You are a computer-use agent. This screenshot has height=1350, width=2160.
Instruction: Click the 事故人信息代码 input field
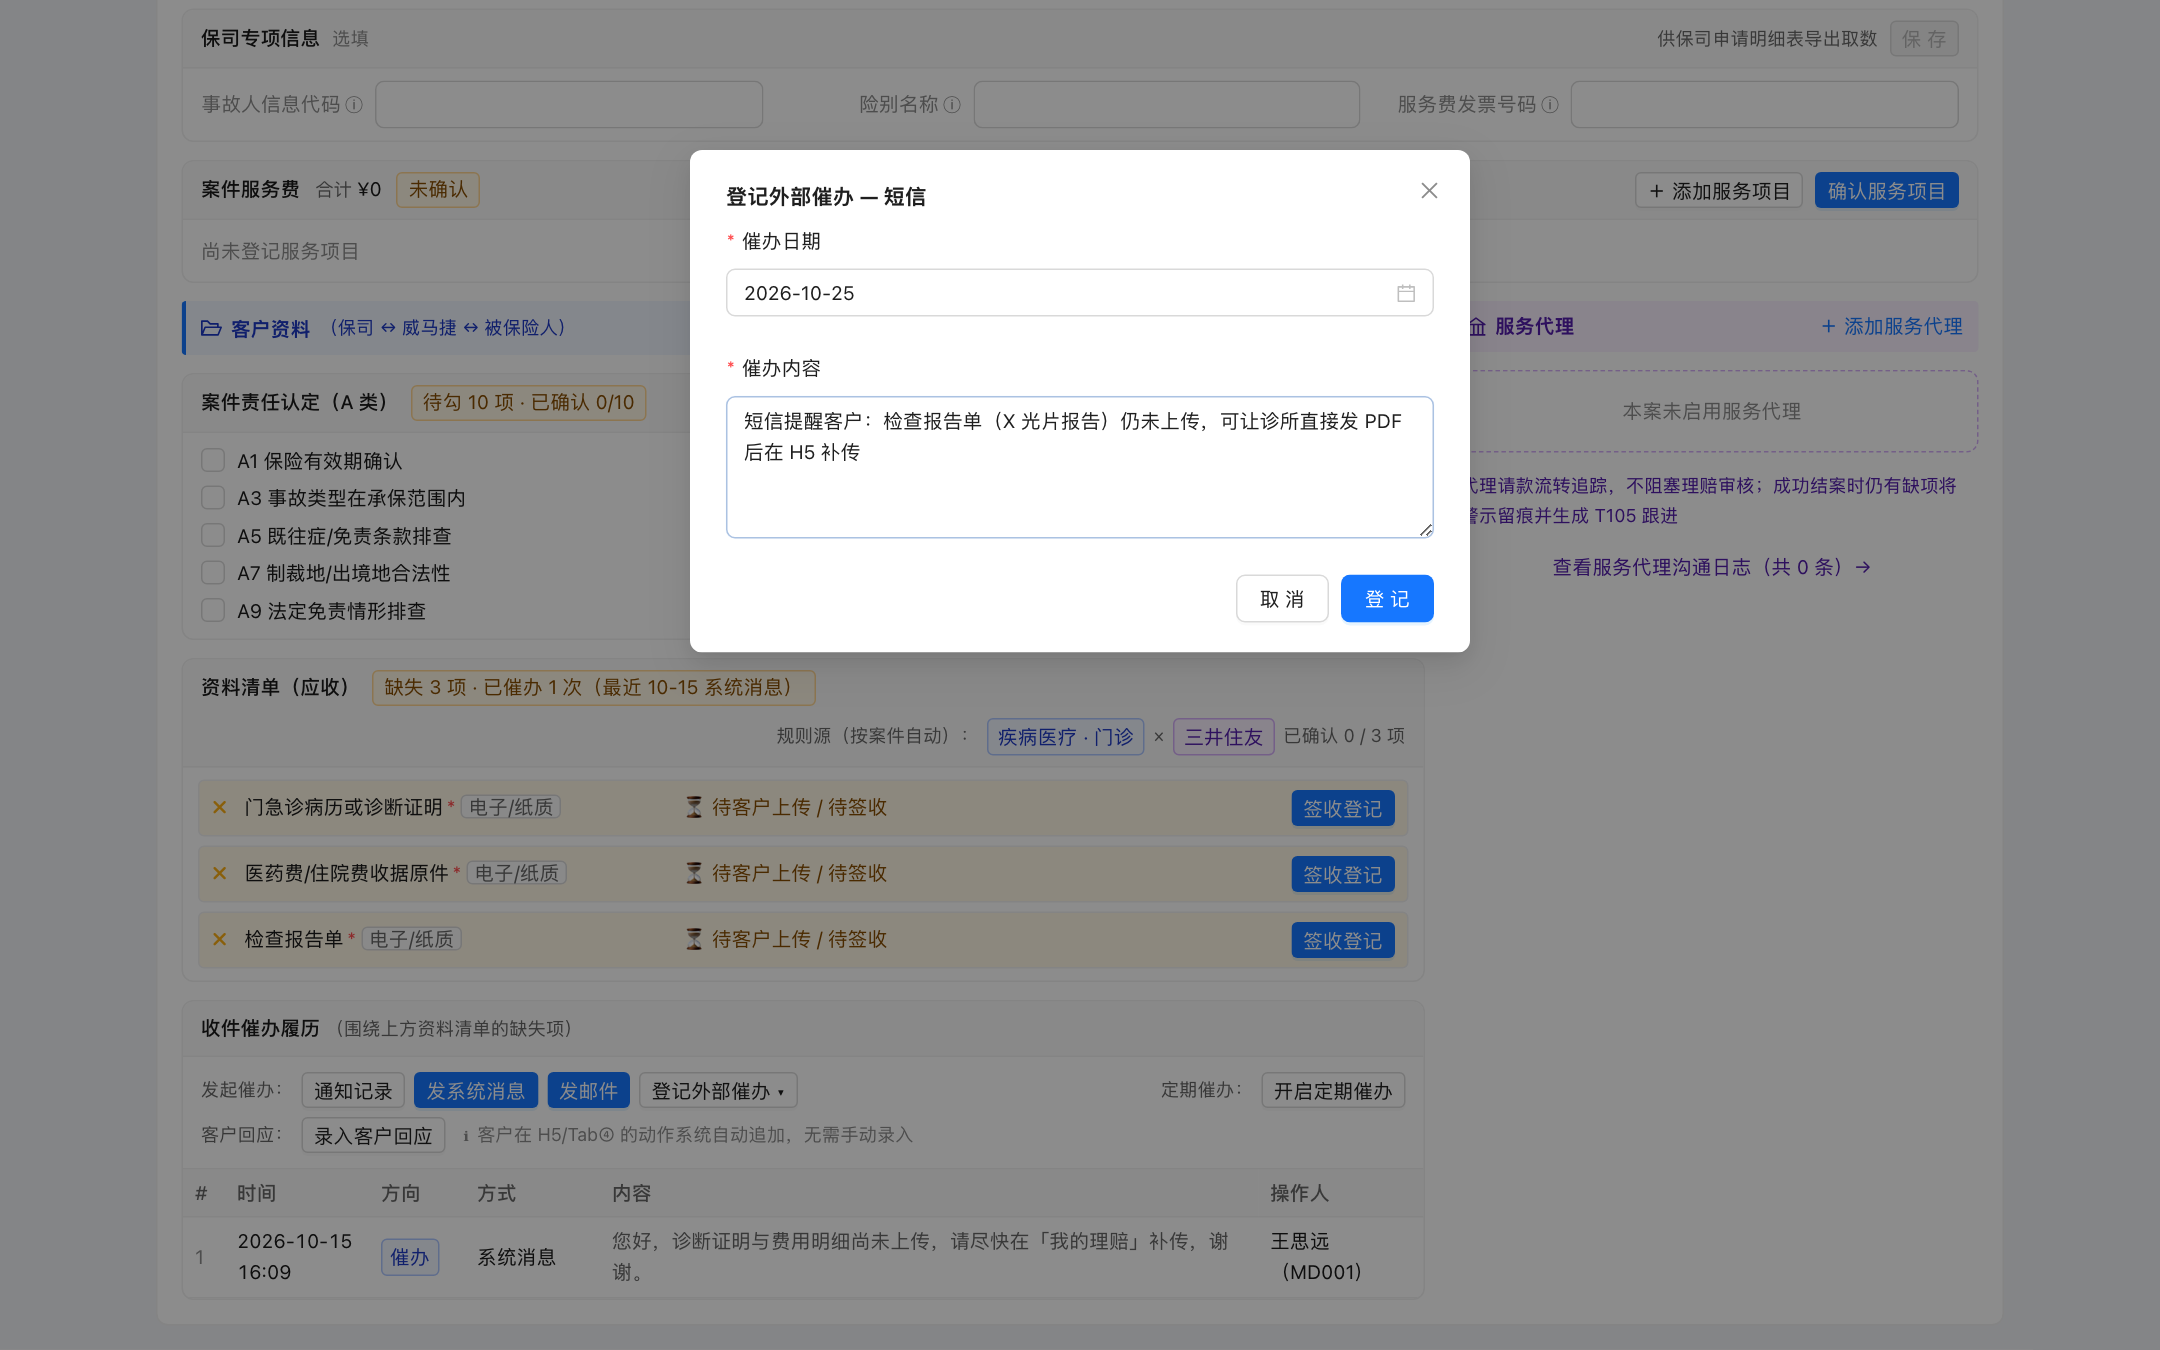pos(569,105)
